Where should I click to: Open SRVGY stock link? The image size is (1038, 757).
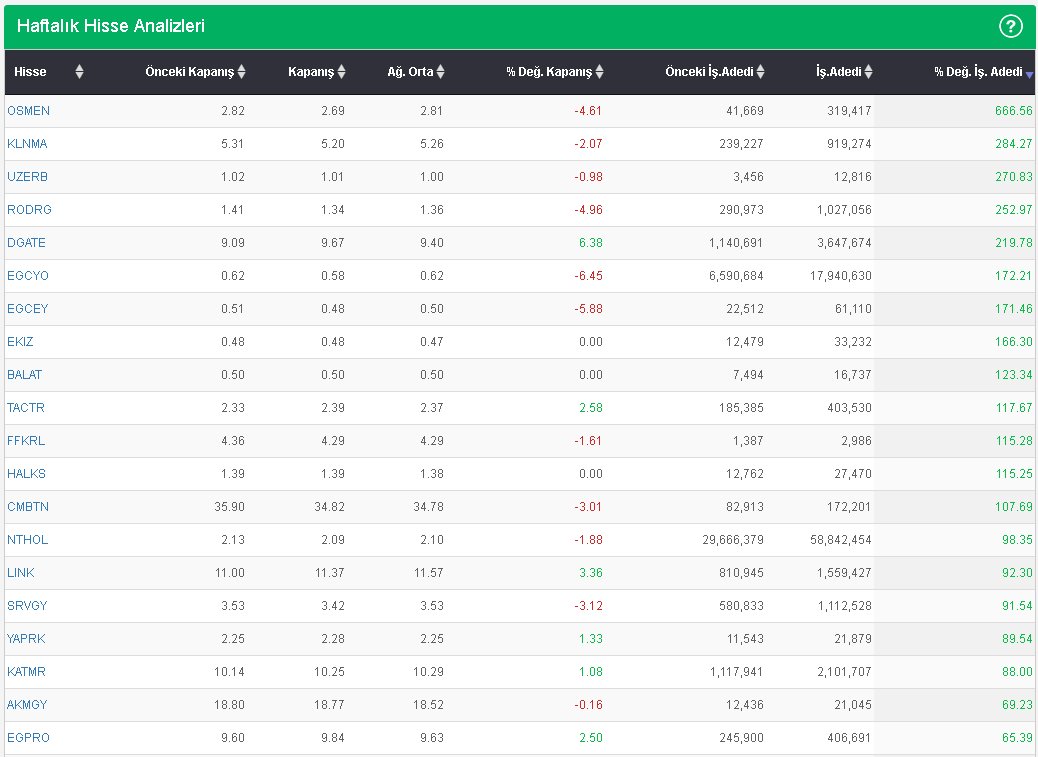[27, 606]
